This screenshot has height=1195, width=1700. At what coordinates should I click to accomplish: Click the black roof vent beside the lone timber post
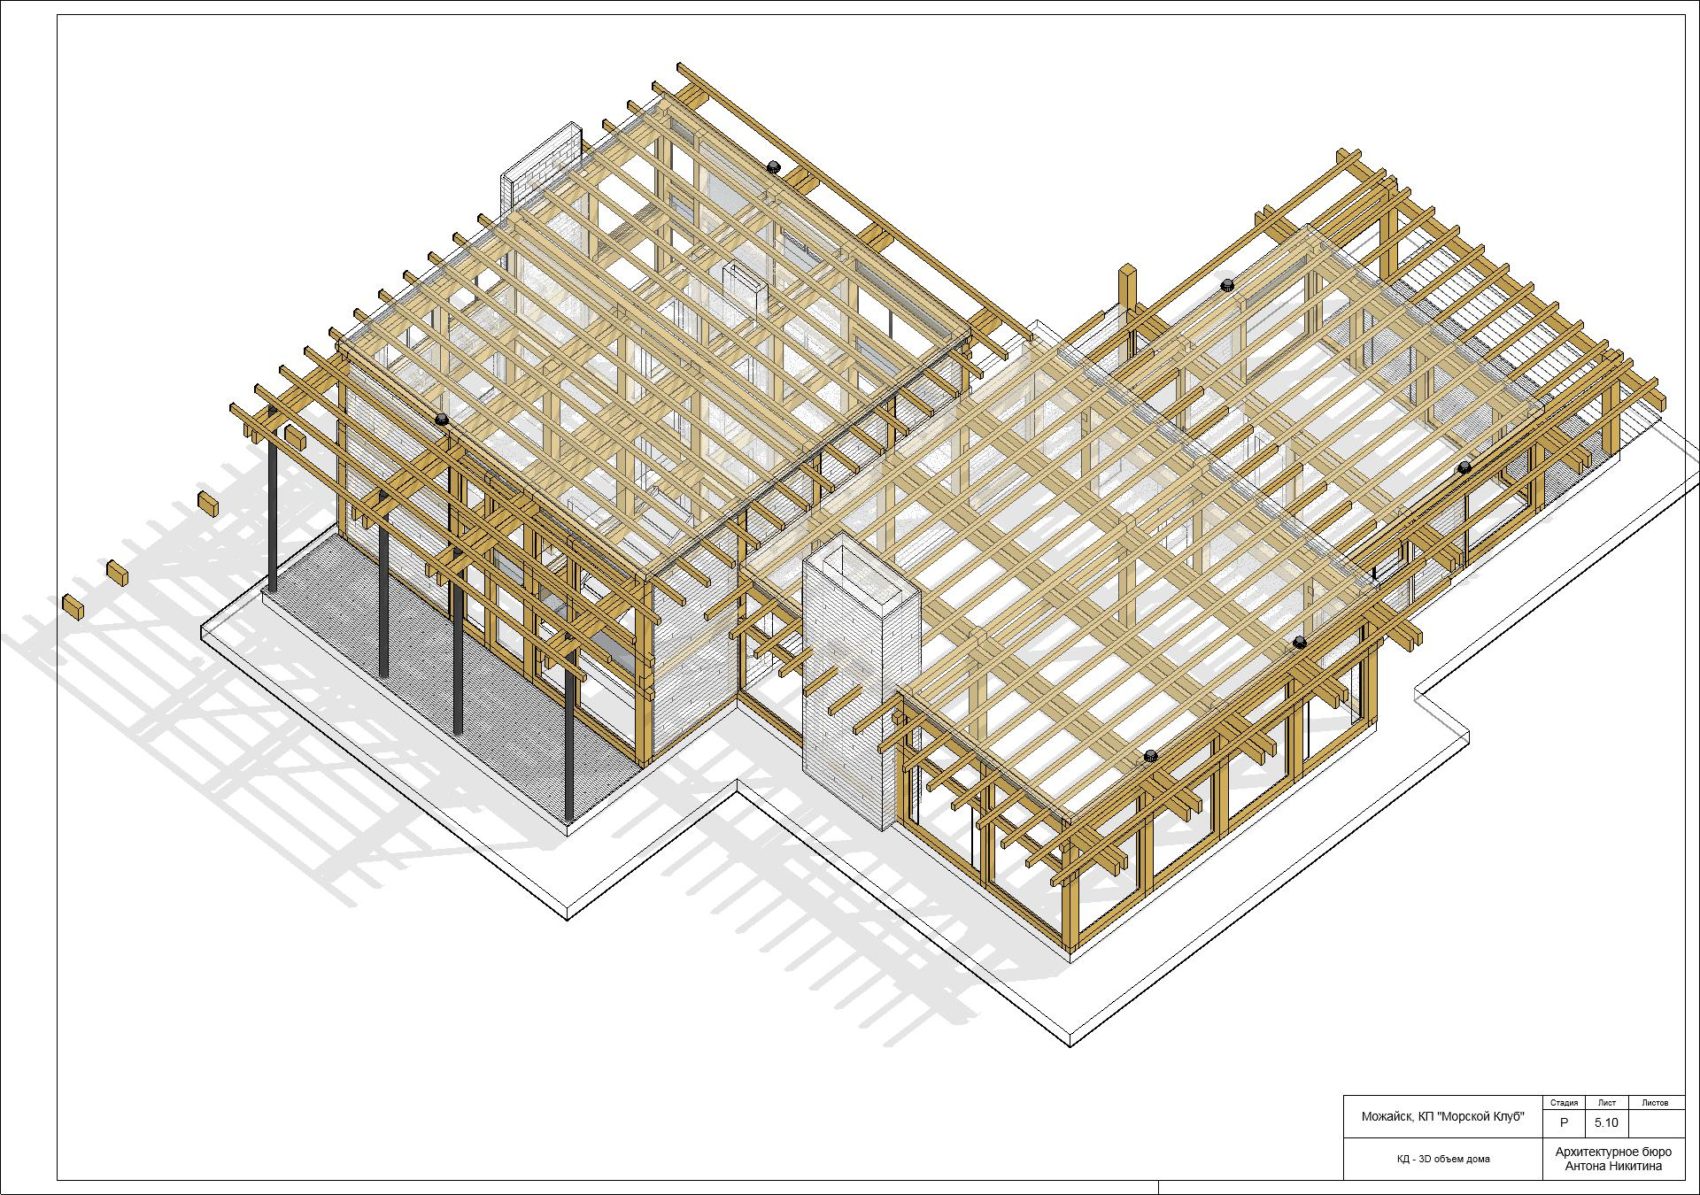pyautogui.click(x=1227, y=285)
